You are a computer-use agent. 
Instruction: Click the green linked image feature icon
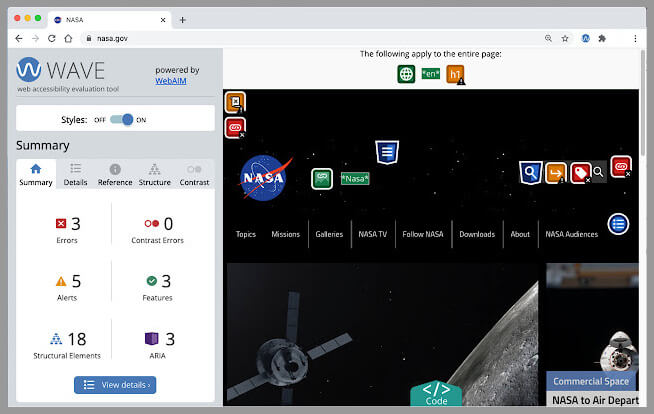pyautogui.click(x=322, y=179)
